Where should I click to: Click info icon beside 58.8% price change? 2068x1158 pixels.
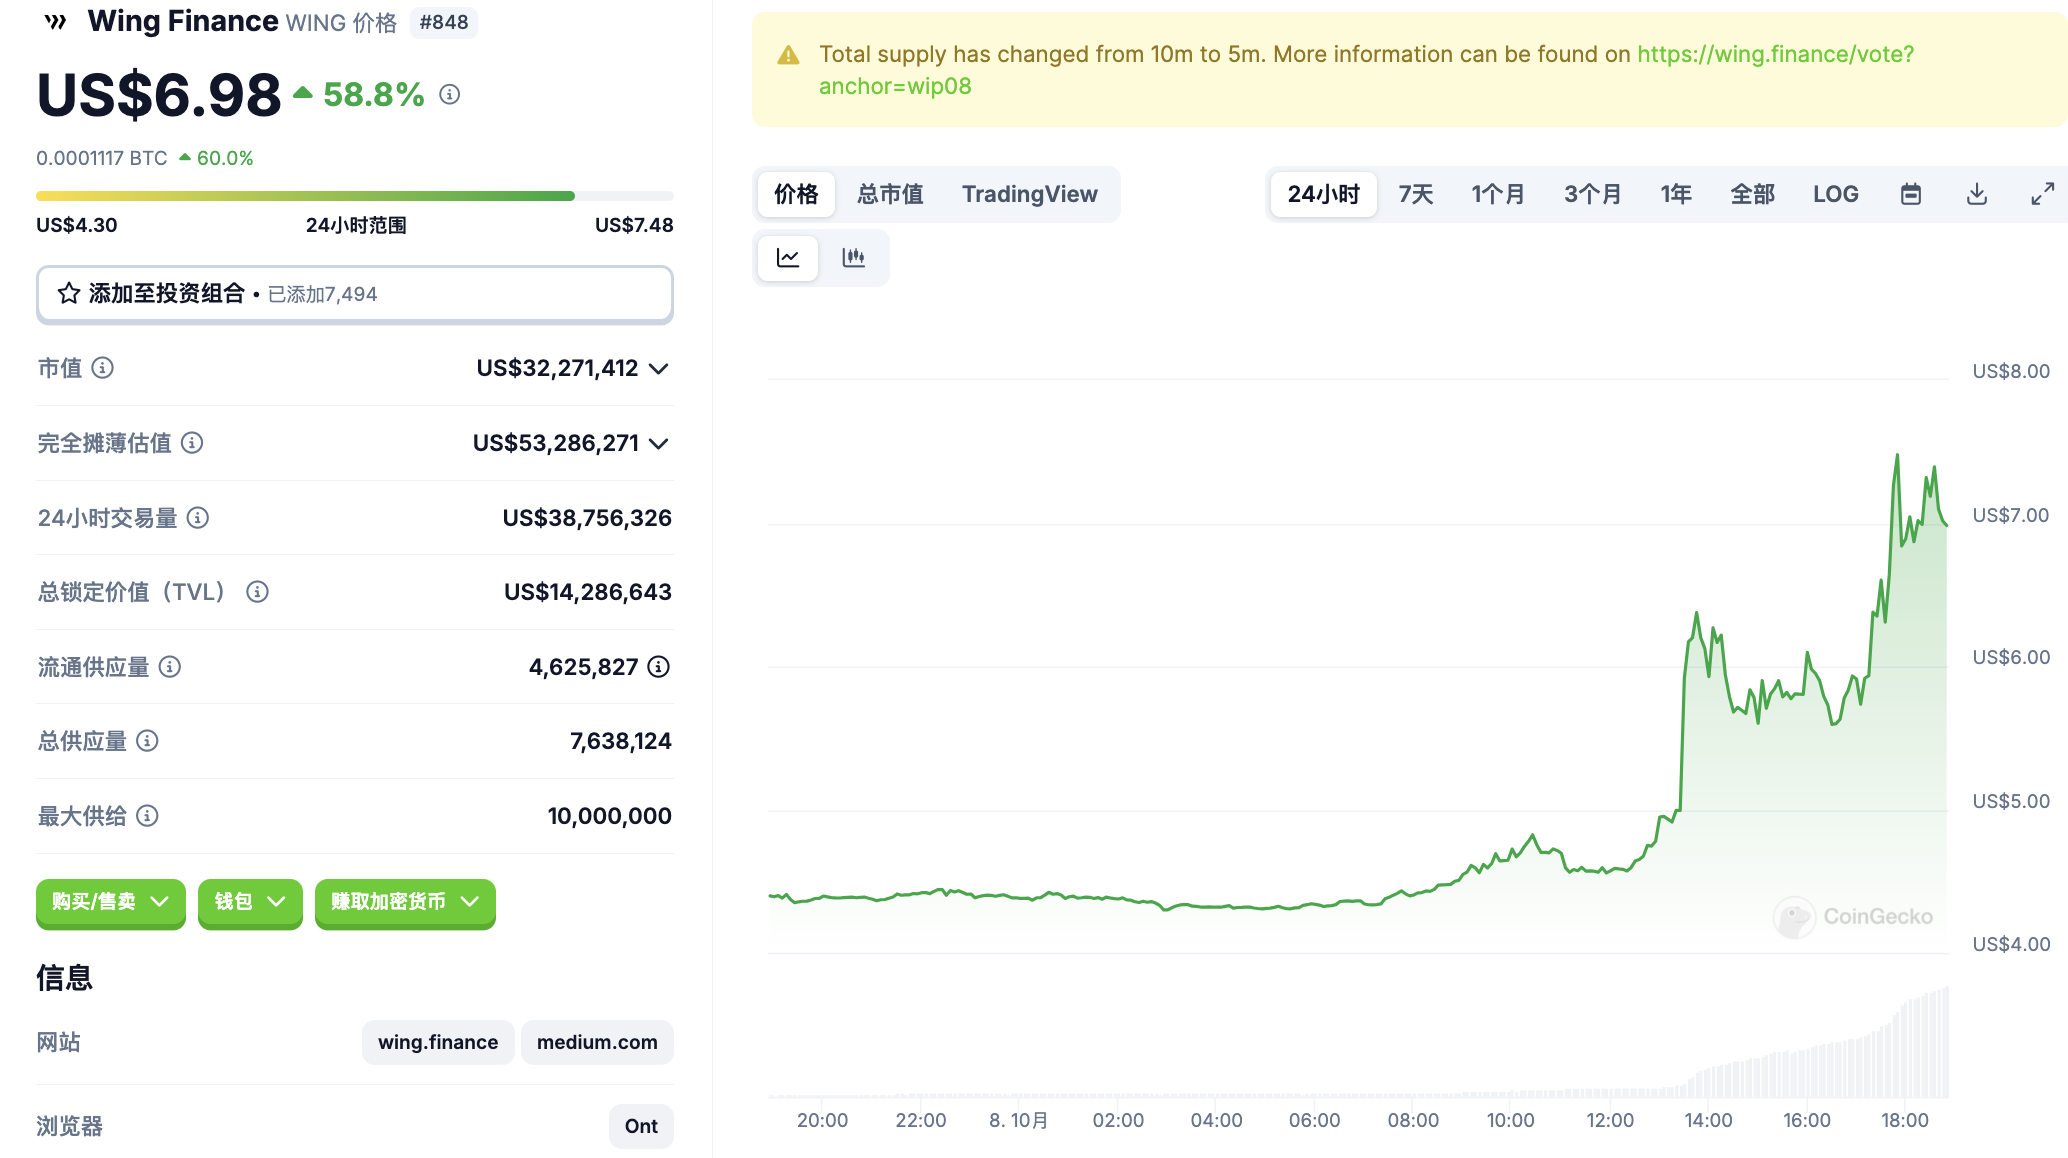(x=450, y=94)
